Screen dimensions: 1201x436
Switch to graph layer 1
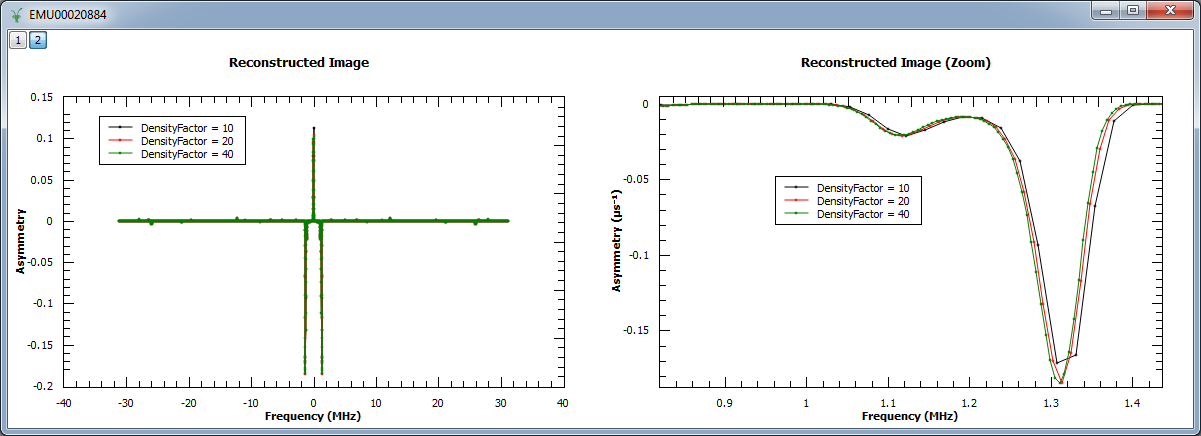click(18, 40)
